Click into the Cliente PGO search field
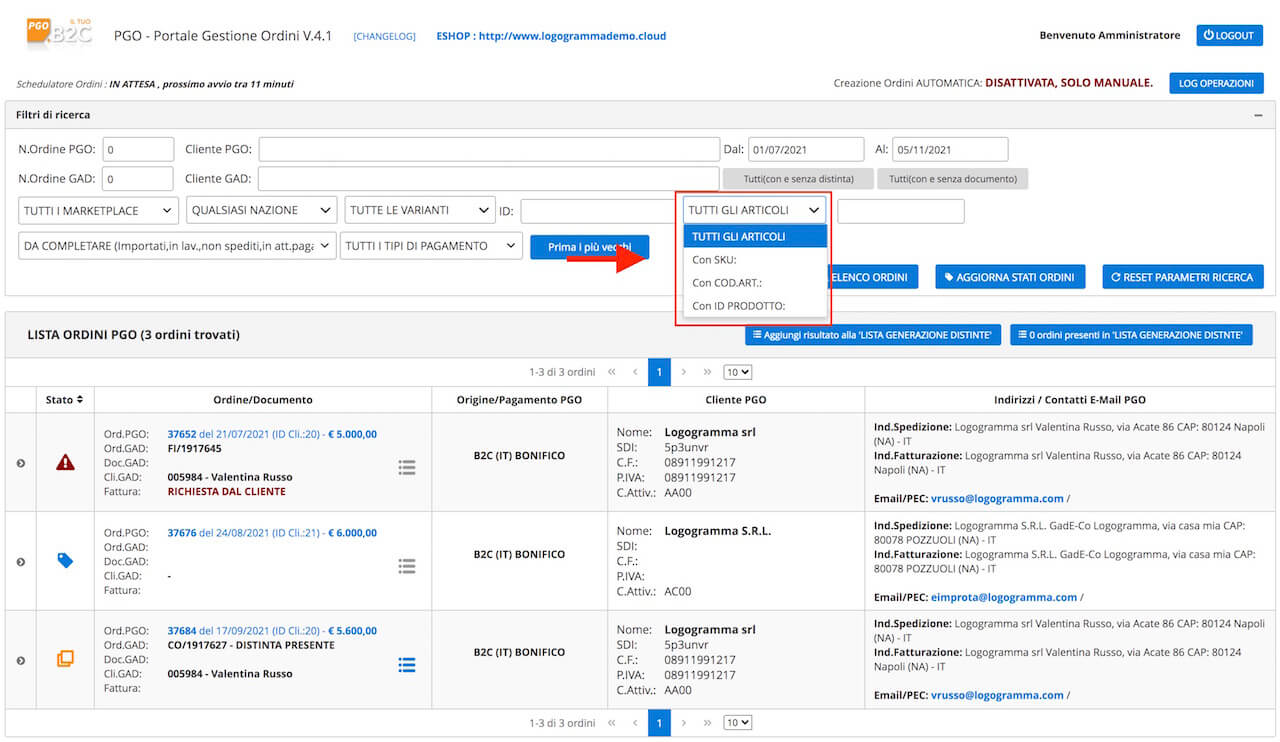1280x742 pixels. point(488,149)
